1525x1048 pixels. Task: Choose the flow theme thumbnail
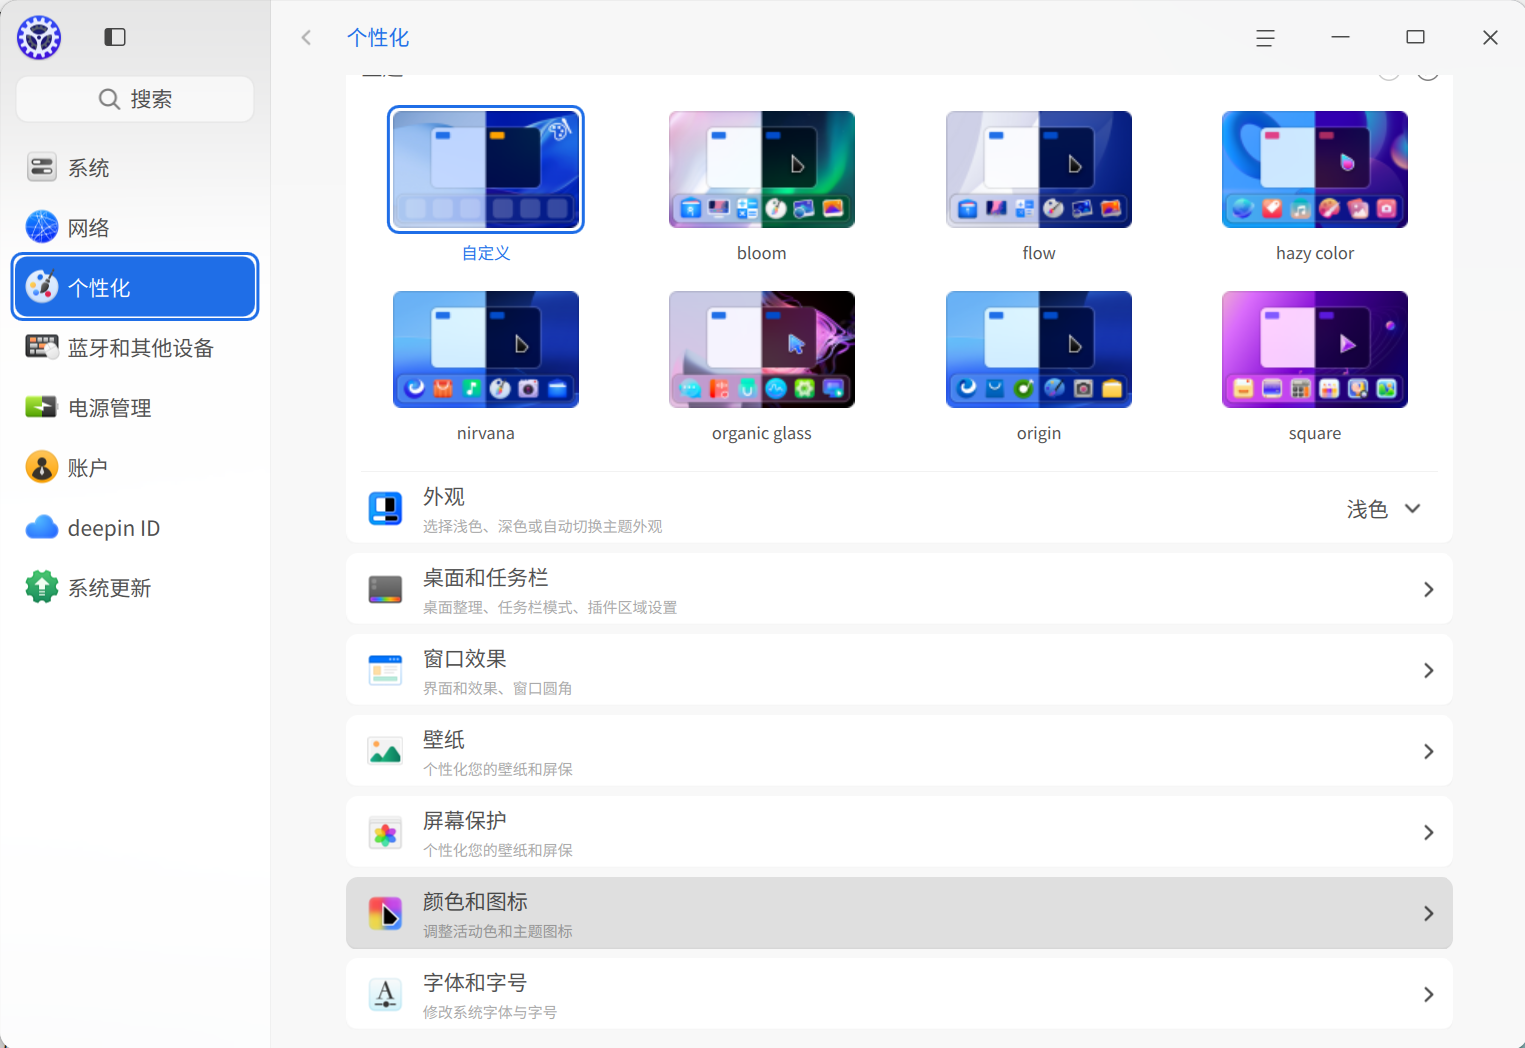[1039, 169]
